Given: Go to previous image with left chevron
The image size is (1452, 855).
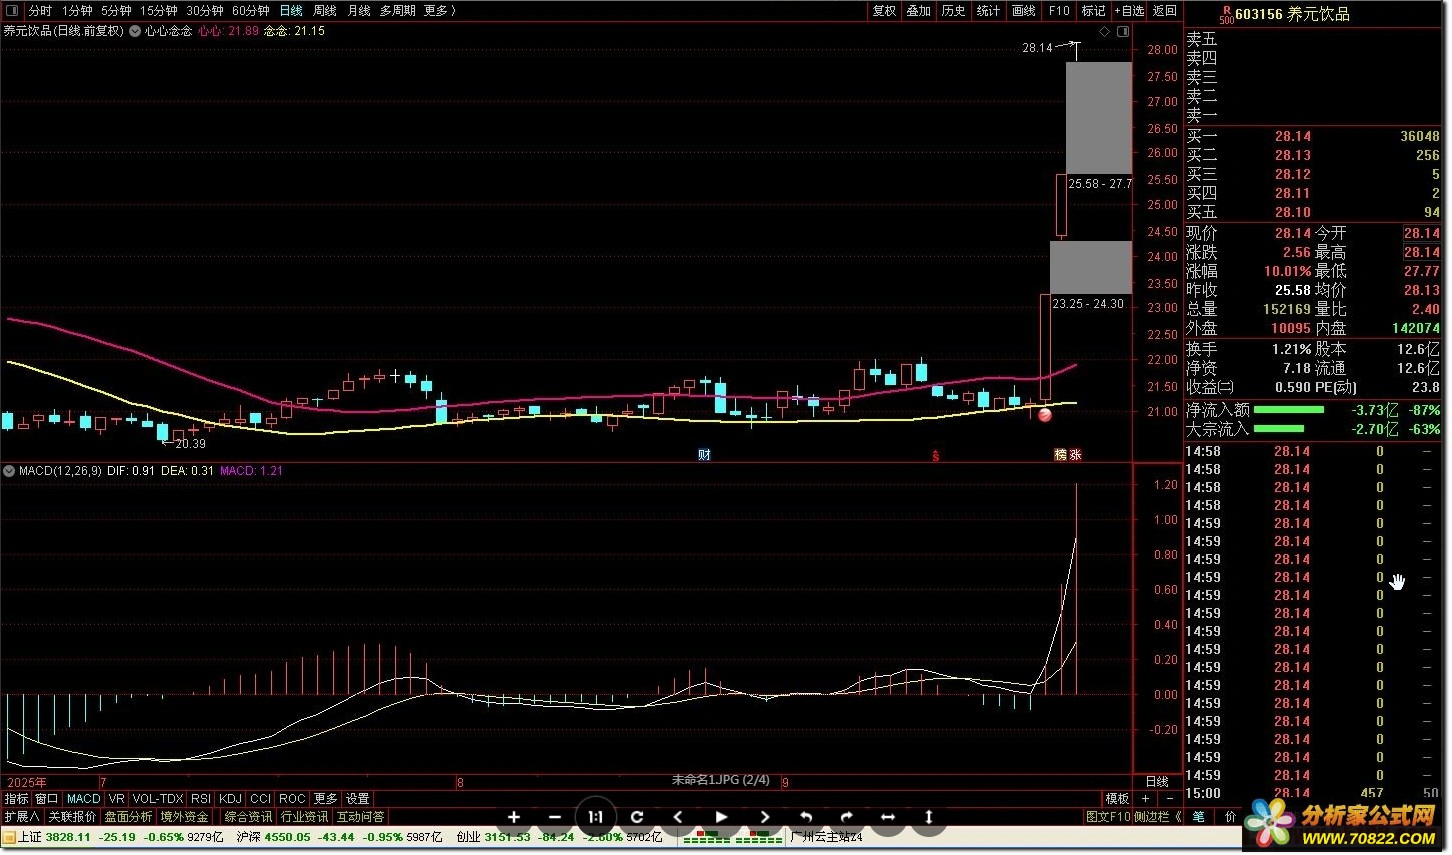Looking at the screenshot, I should pos(678,817).
